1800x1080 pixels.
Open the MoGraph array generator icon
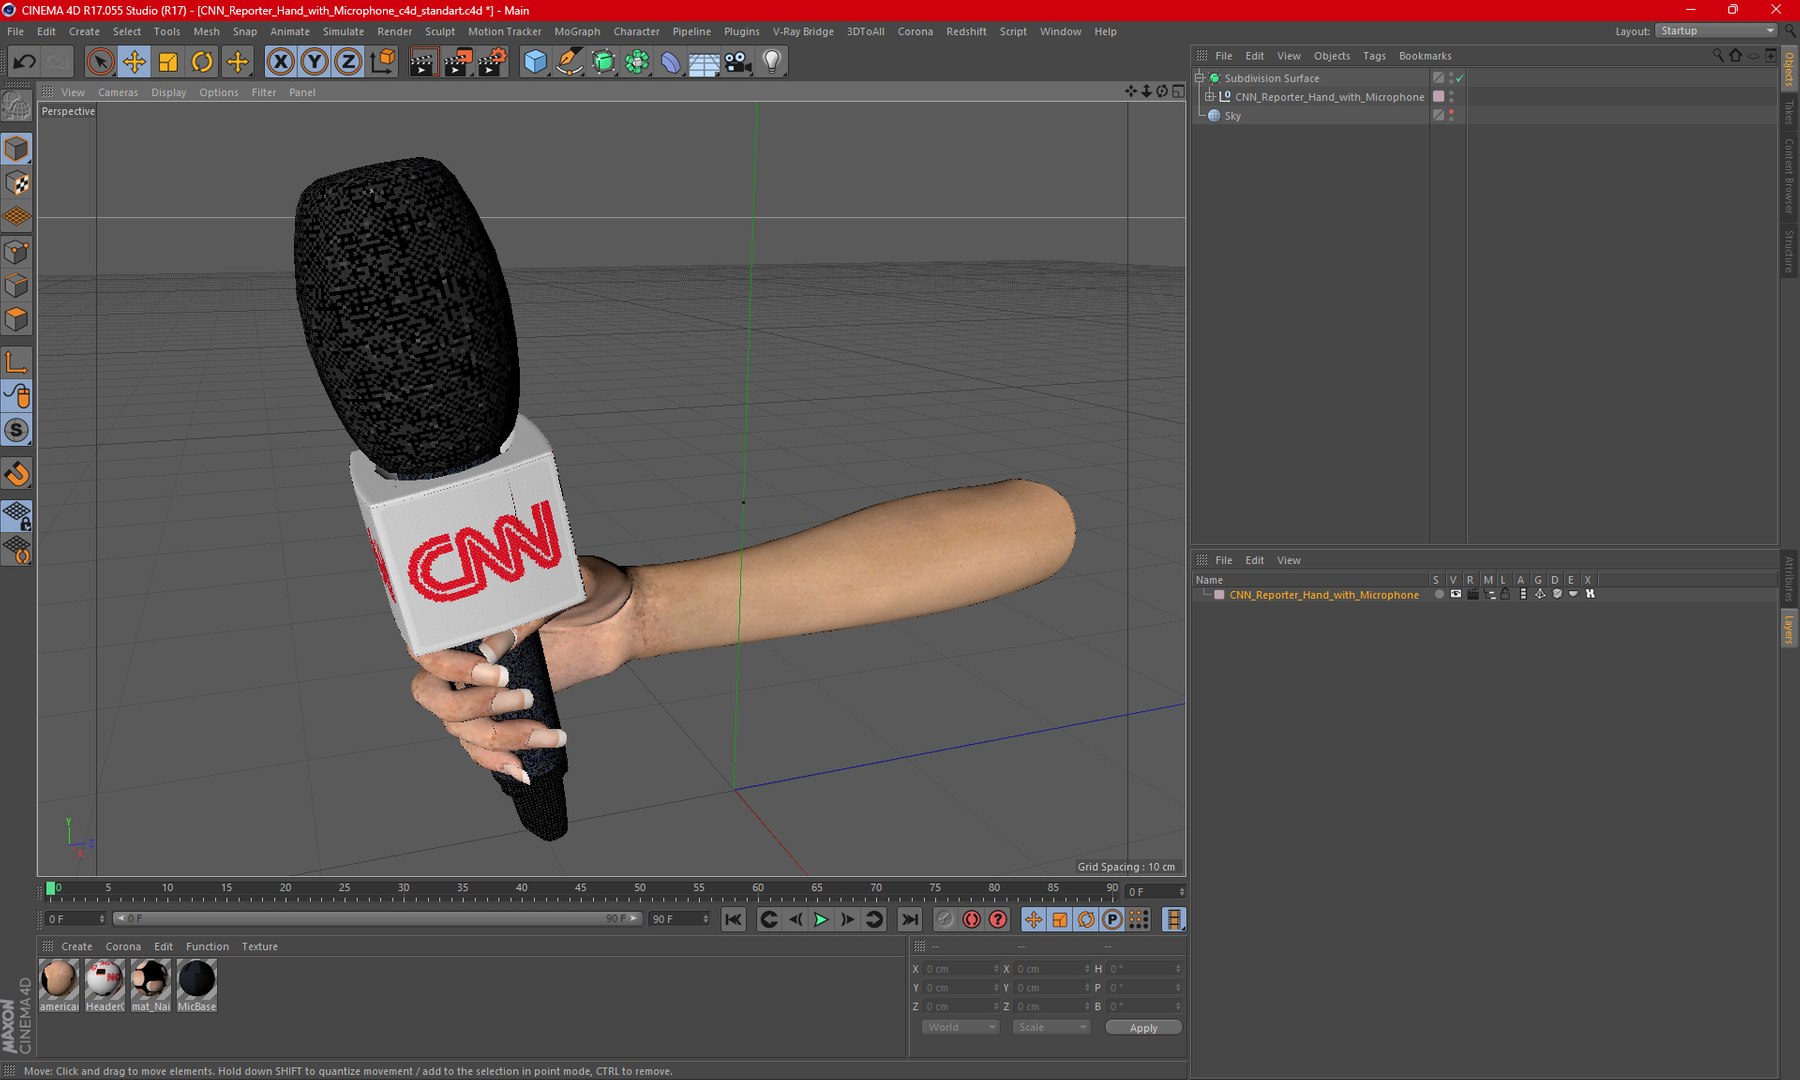click(x=637, y=62)
